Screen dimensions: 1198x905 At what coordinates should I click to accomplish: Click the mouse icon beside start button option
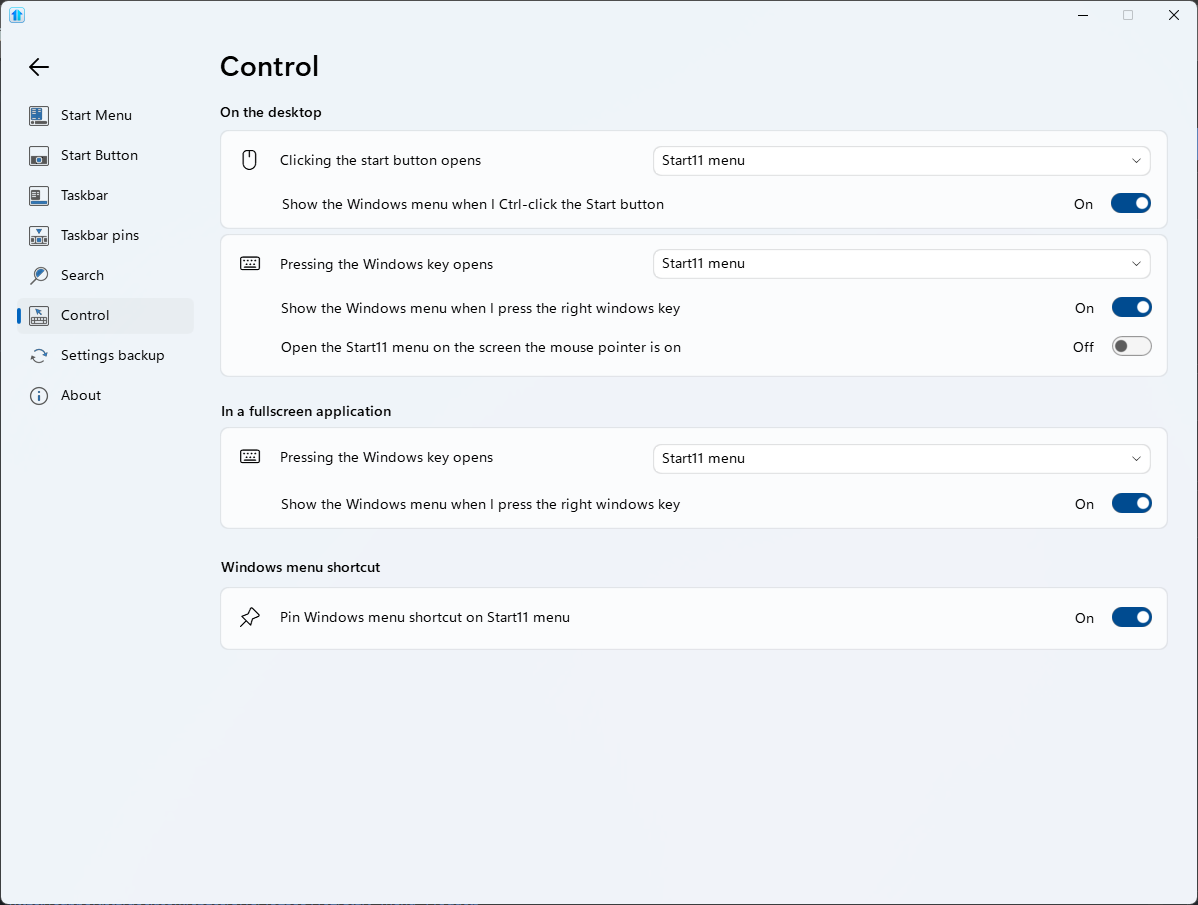pyautogui.click(x=249, y=160)
